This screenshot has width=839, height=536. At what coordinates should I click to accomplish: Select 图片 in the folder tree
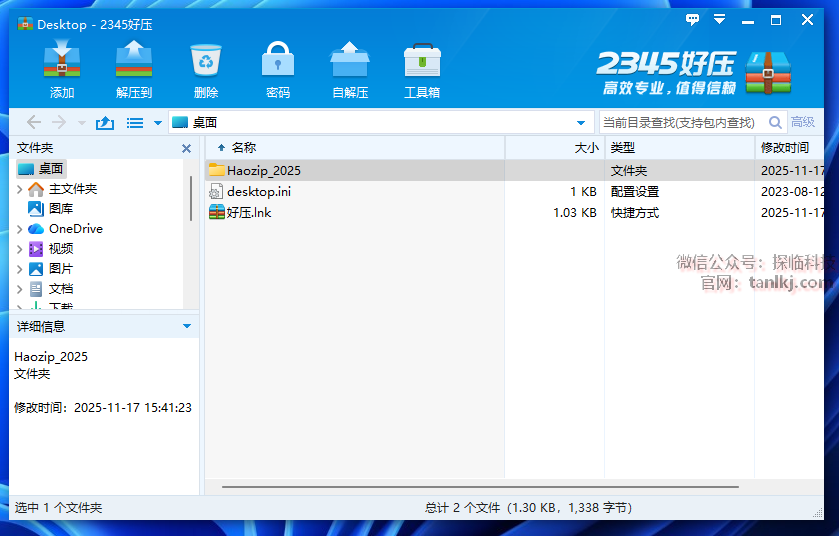(60, 269)
